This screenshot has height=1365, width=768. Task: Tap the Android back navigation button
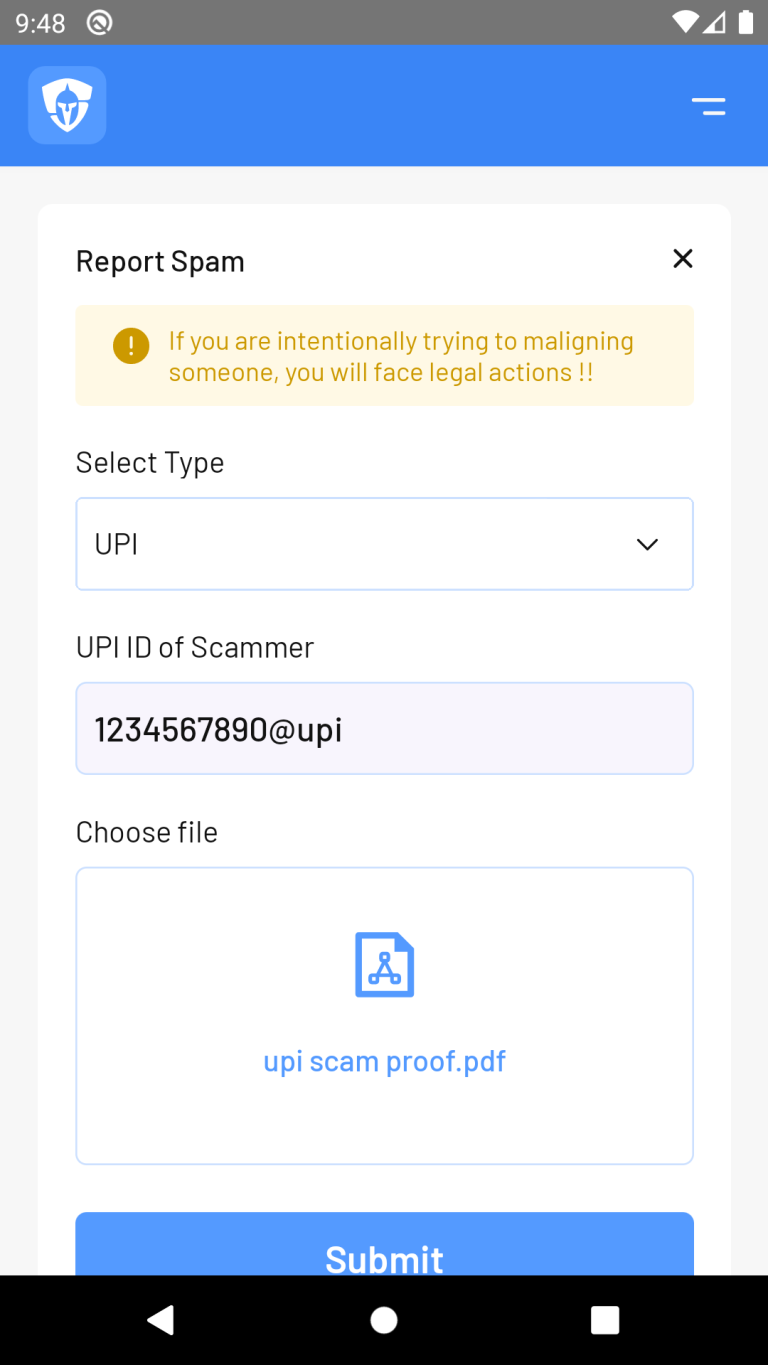pos(160,1320)
